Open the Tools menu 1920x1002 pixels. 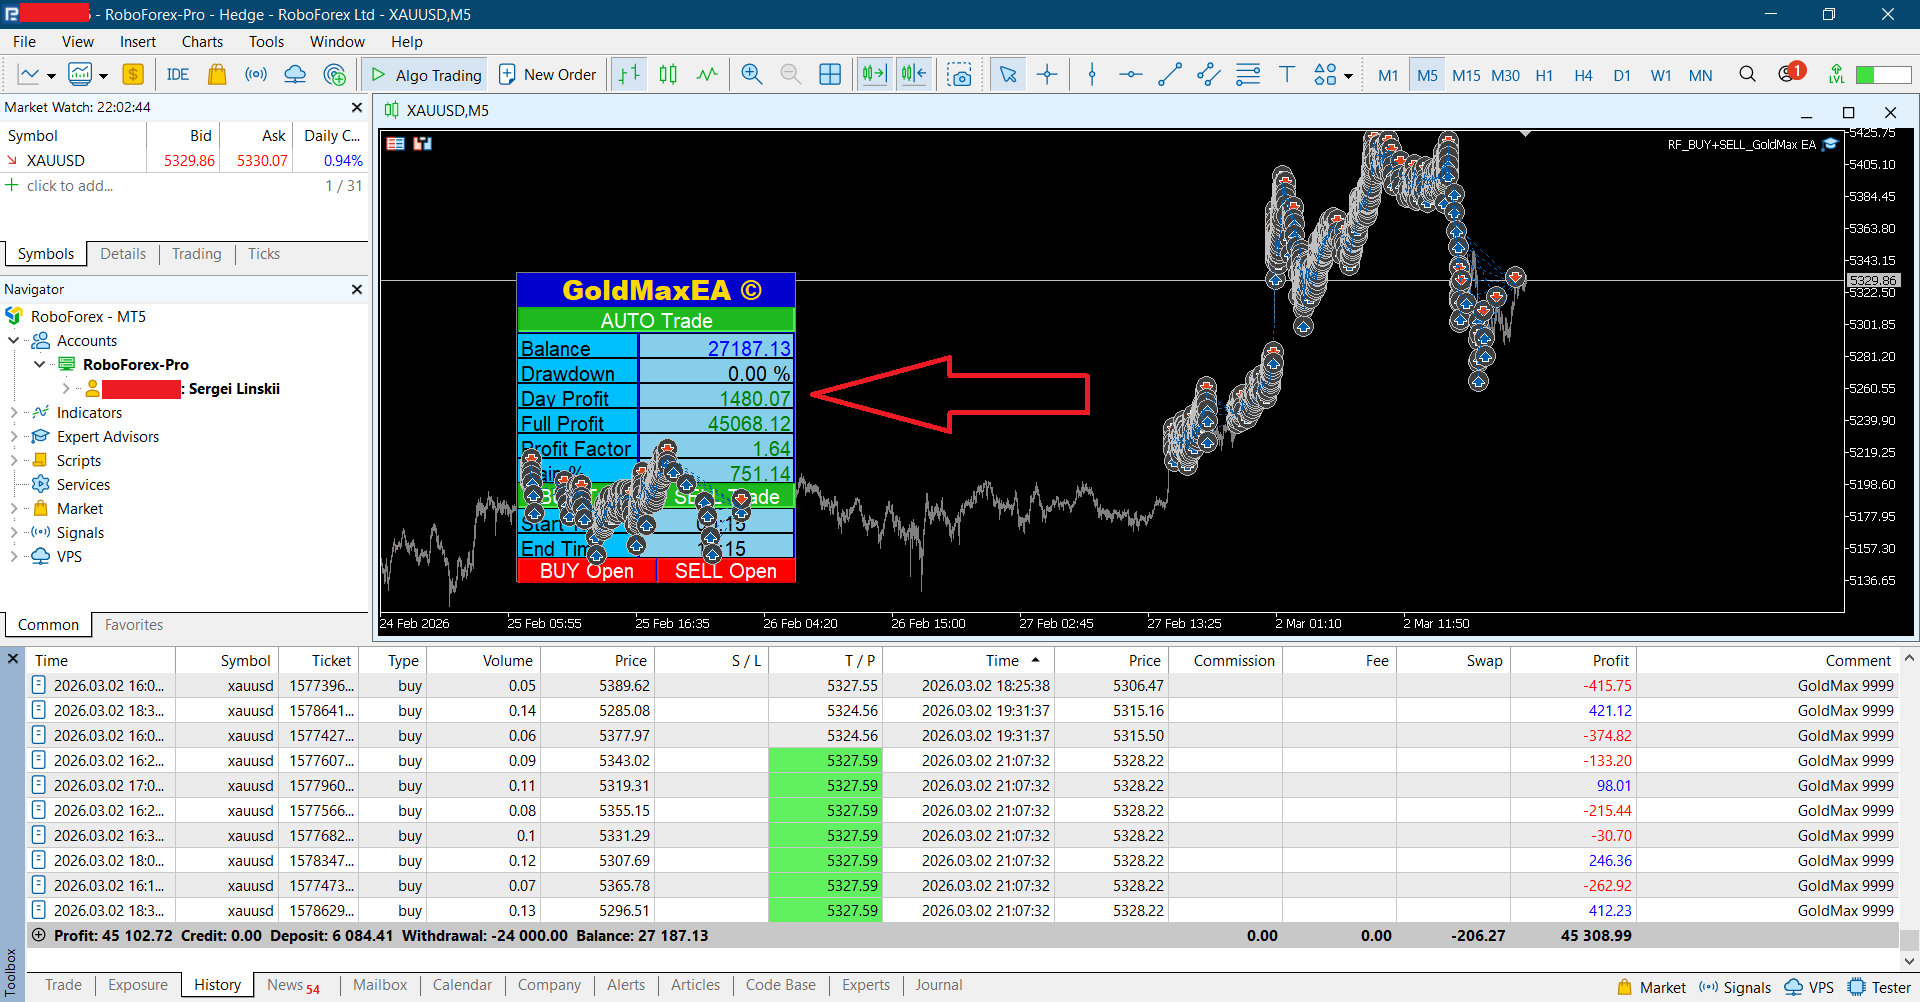tap(266, 41)
